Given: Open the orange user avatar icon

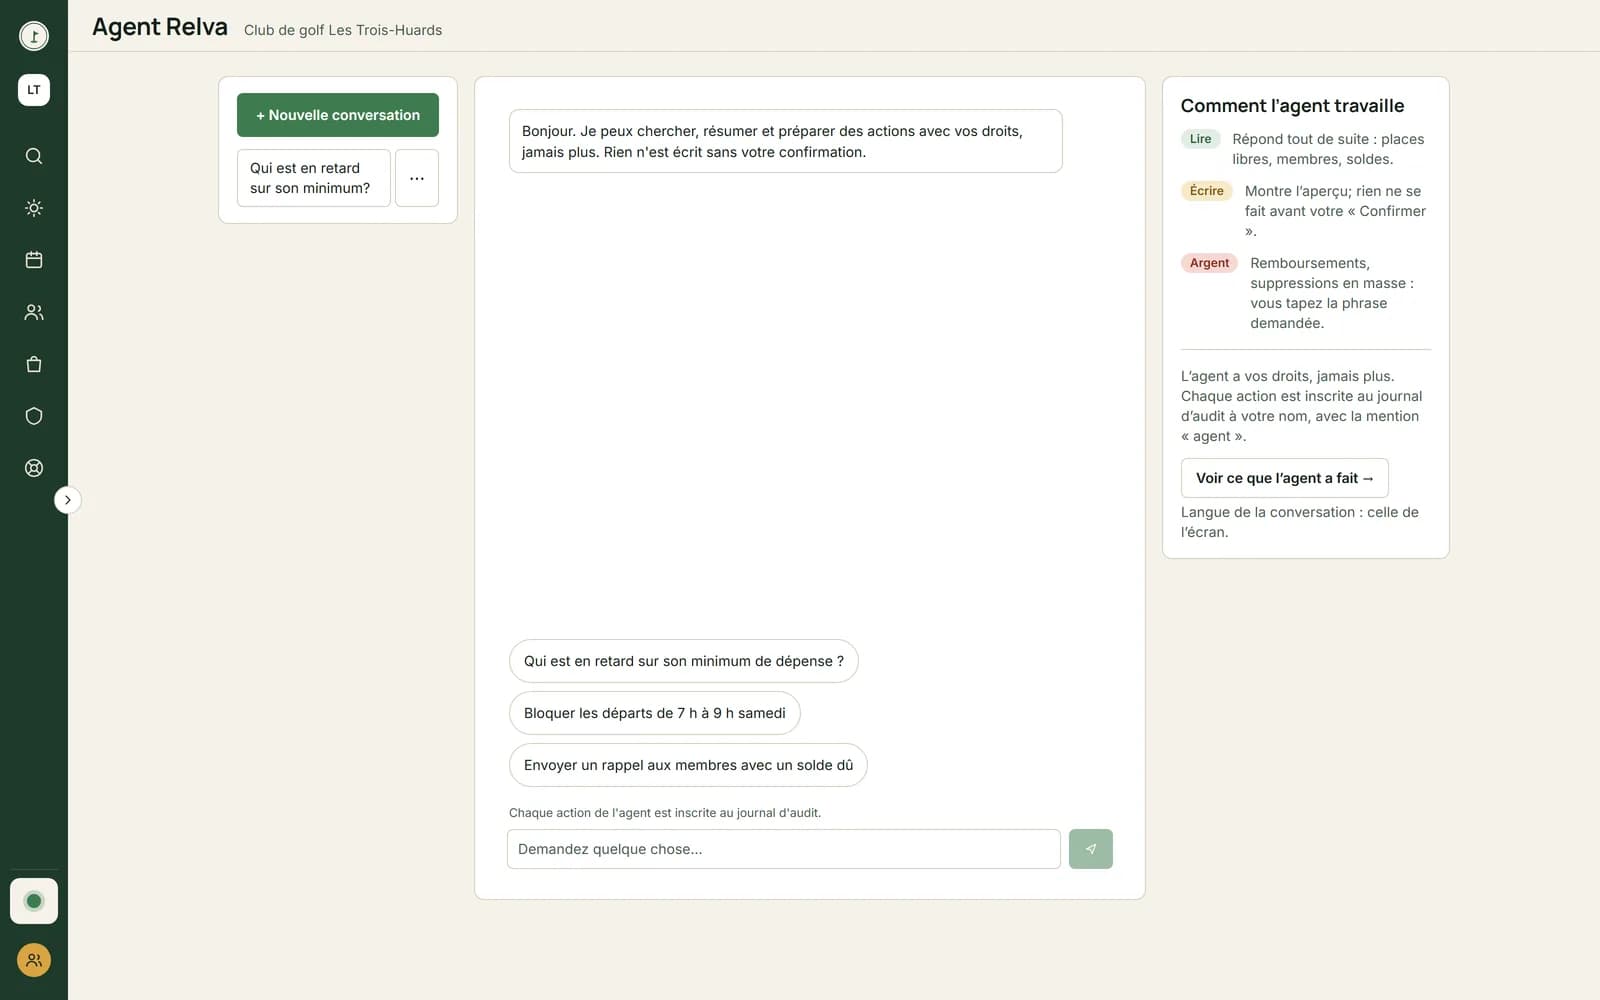Looking at the screenshot, I should click(x=34, y=960).
